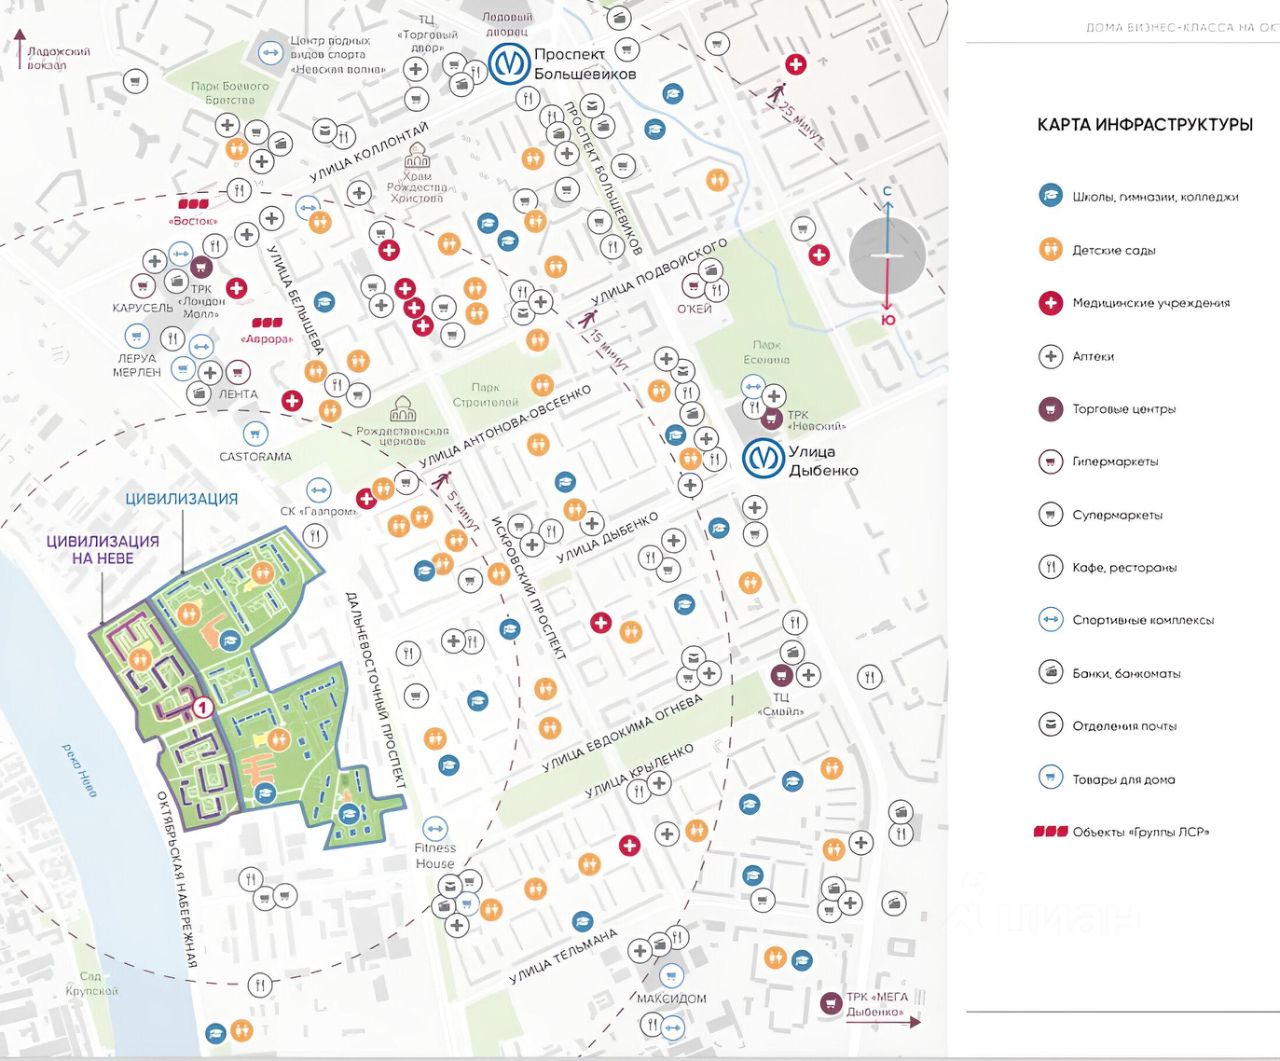Click the Детские сады legend text
This screenshot has height=1061, width=1280.
point(1114,250)
